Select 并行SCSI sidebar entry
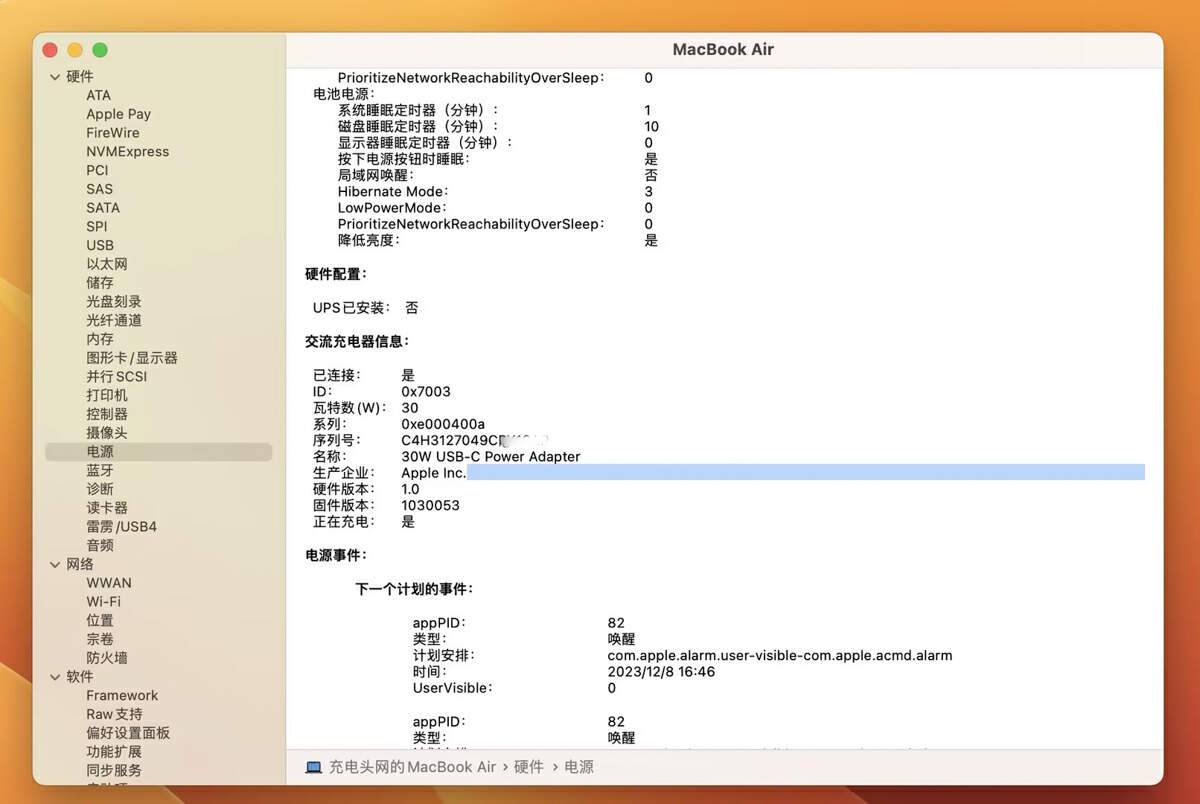Viewport: 1200px width, 804px height. click(x=116, y=377)
